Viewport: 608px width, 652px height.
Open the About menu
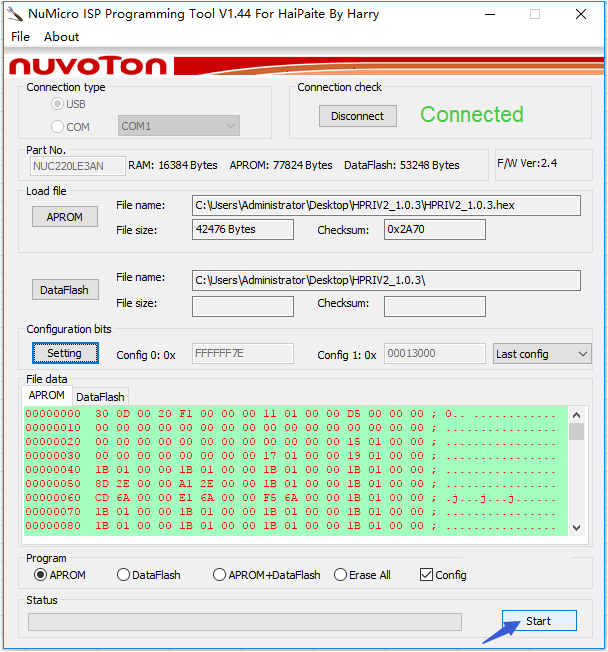pyautogui.click(x=62, y=37)
